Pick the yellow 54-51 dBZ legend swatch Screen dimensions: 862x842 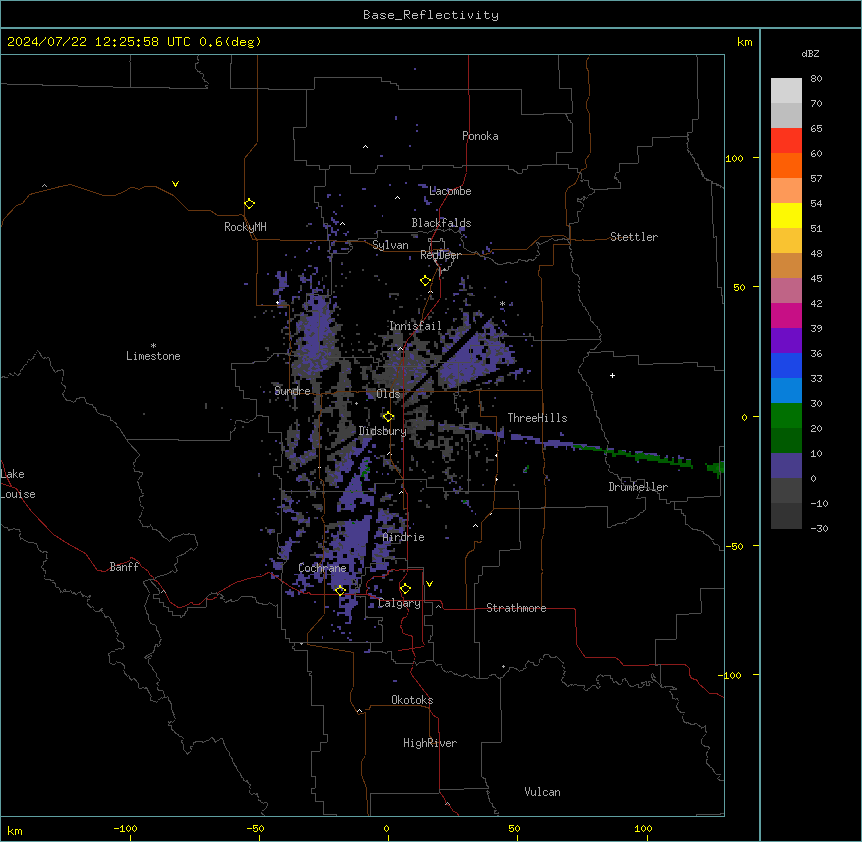[x=786, y=215]
